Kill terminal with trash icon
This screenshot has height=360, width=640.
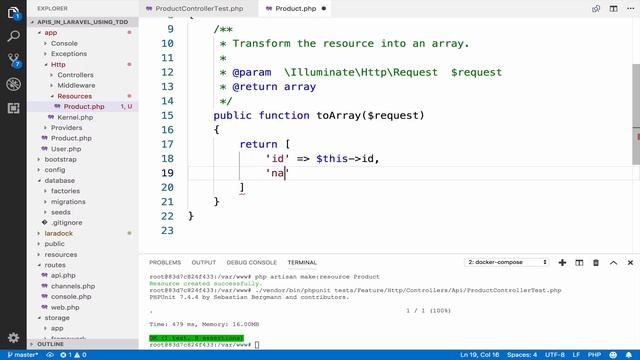coord(596,262)
